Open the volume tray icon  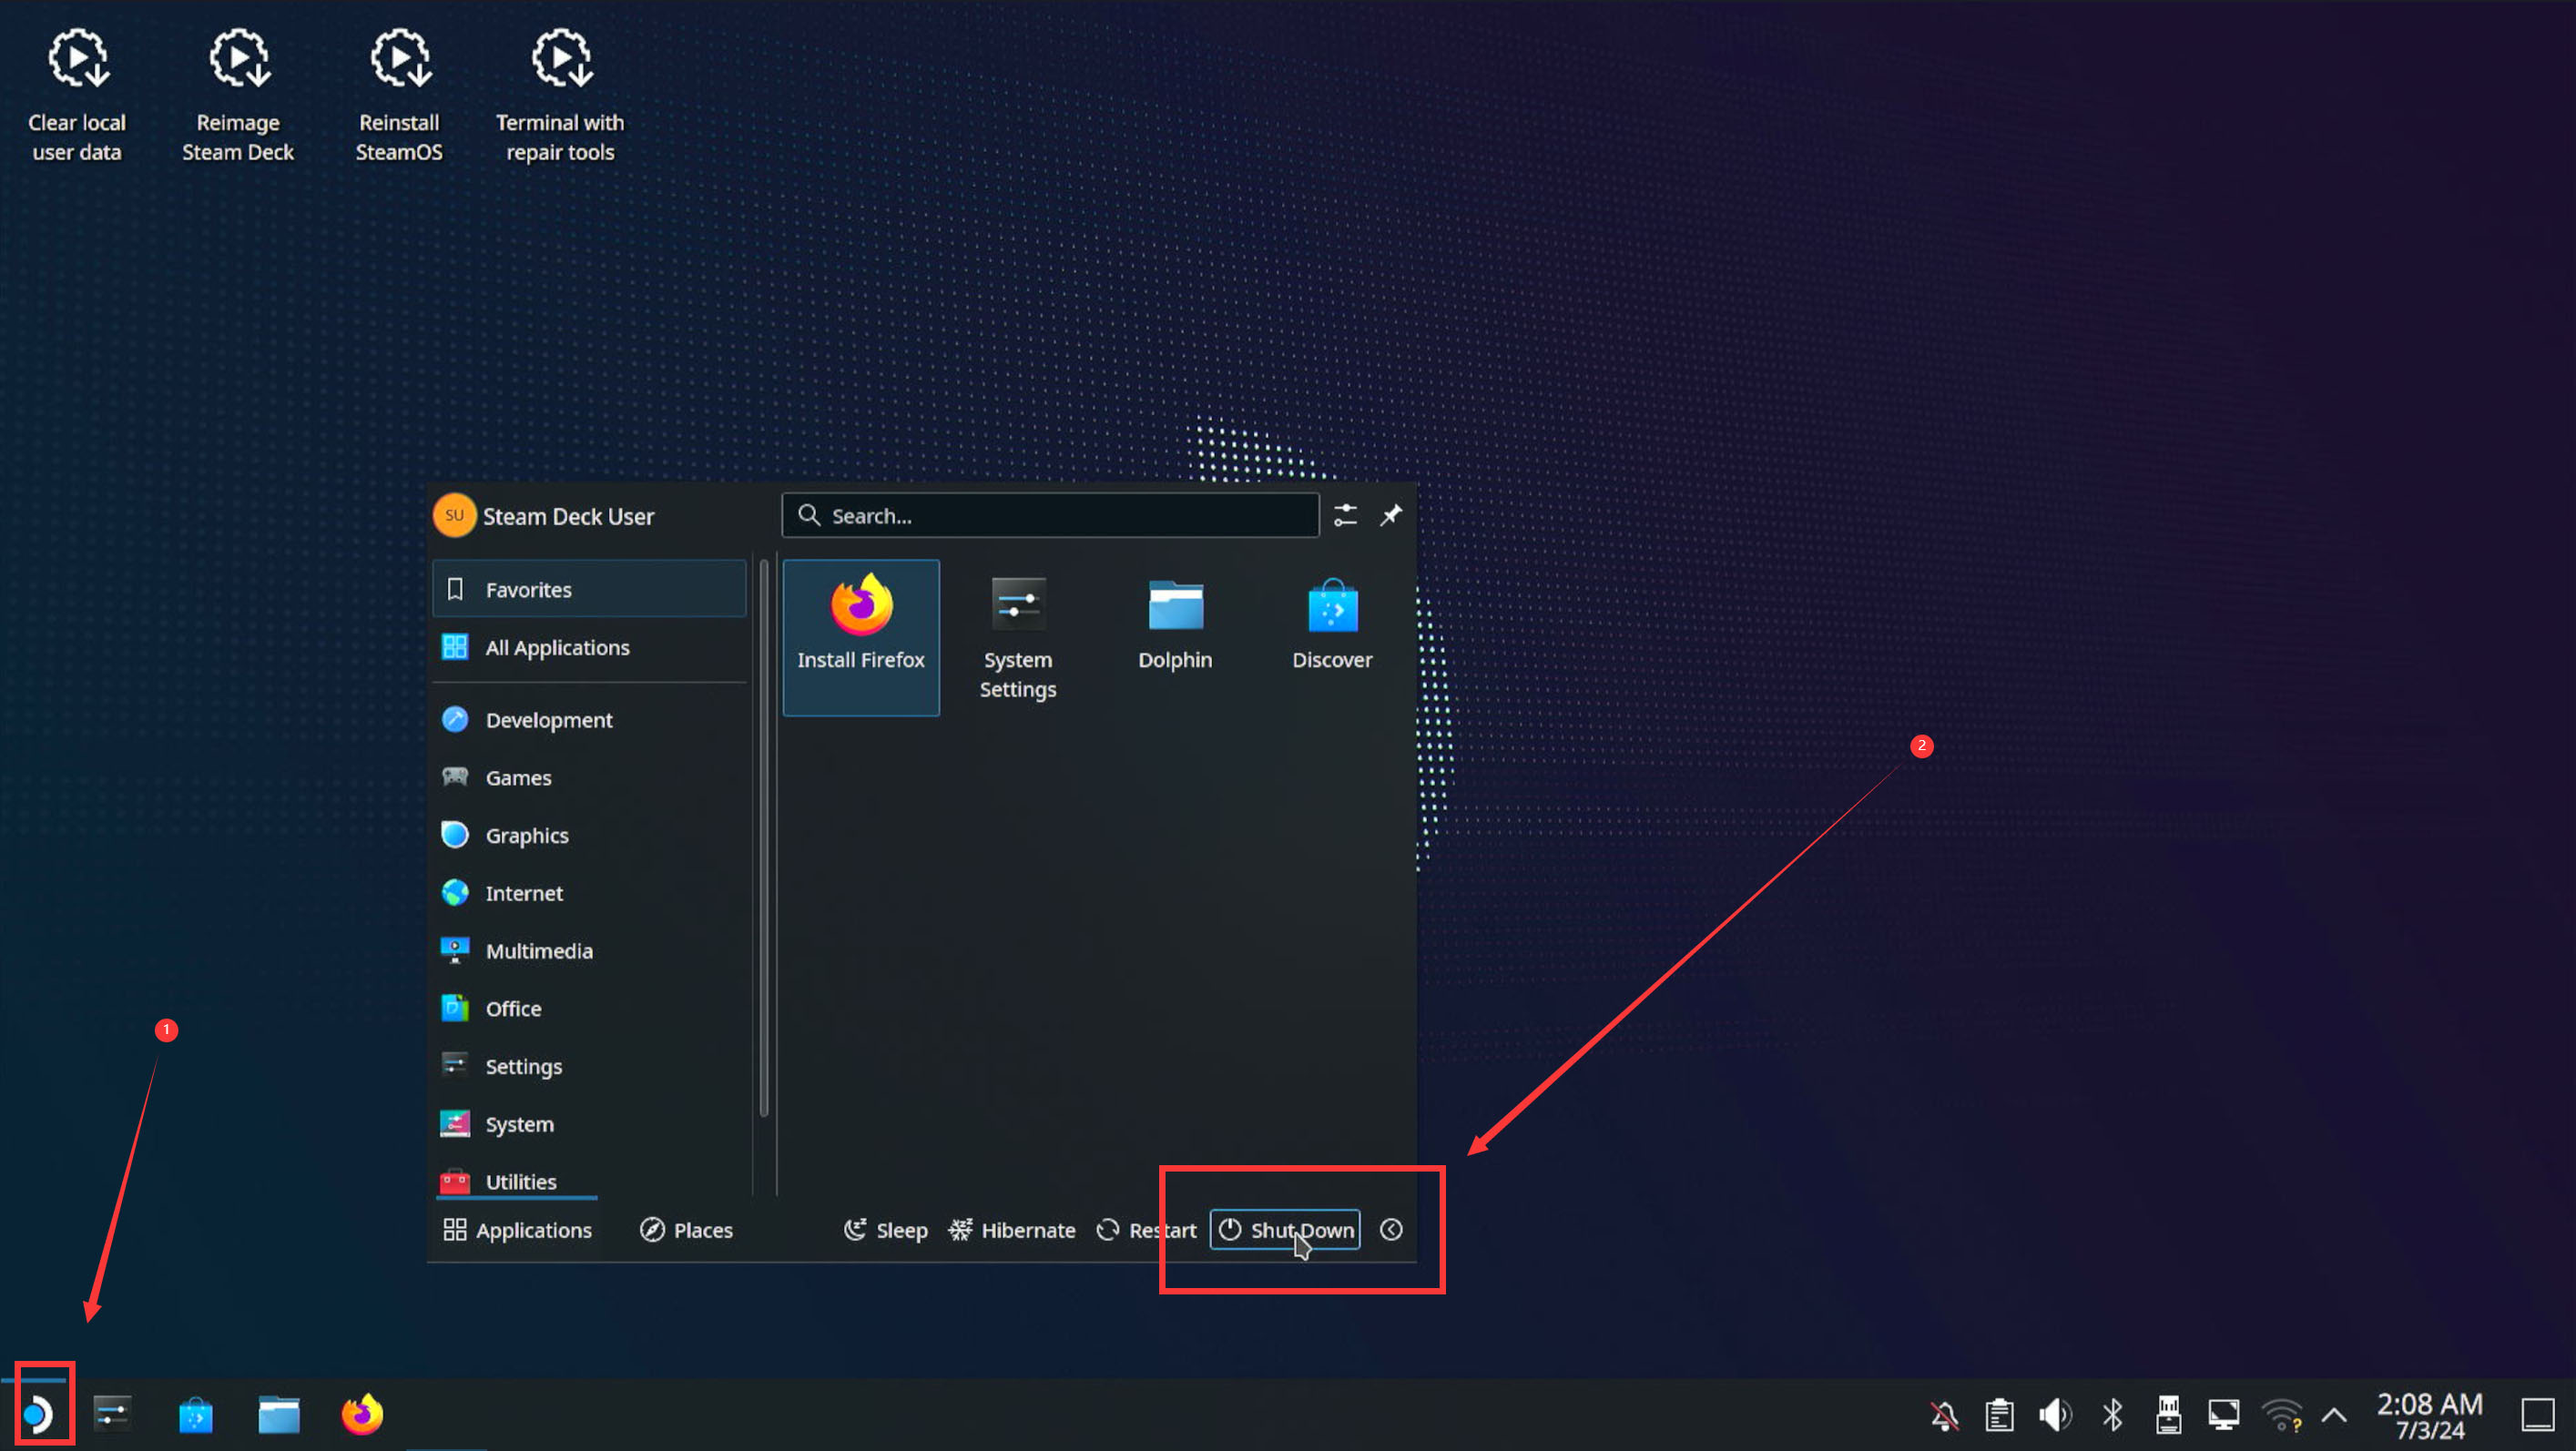2055,1414
